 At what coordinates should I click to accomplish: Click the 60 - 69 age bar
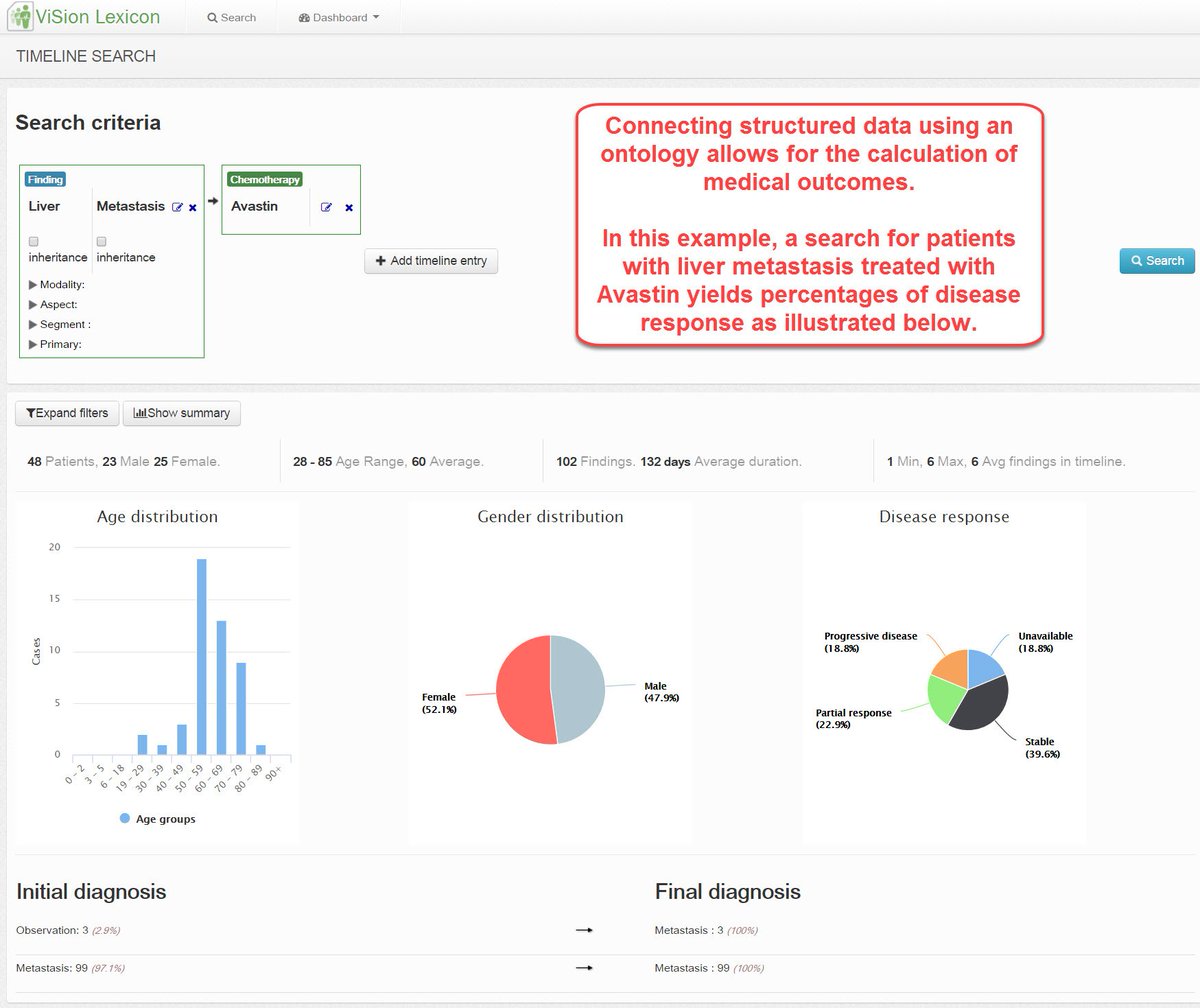click(x=221, y=688)
